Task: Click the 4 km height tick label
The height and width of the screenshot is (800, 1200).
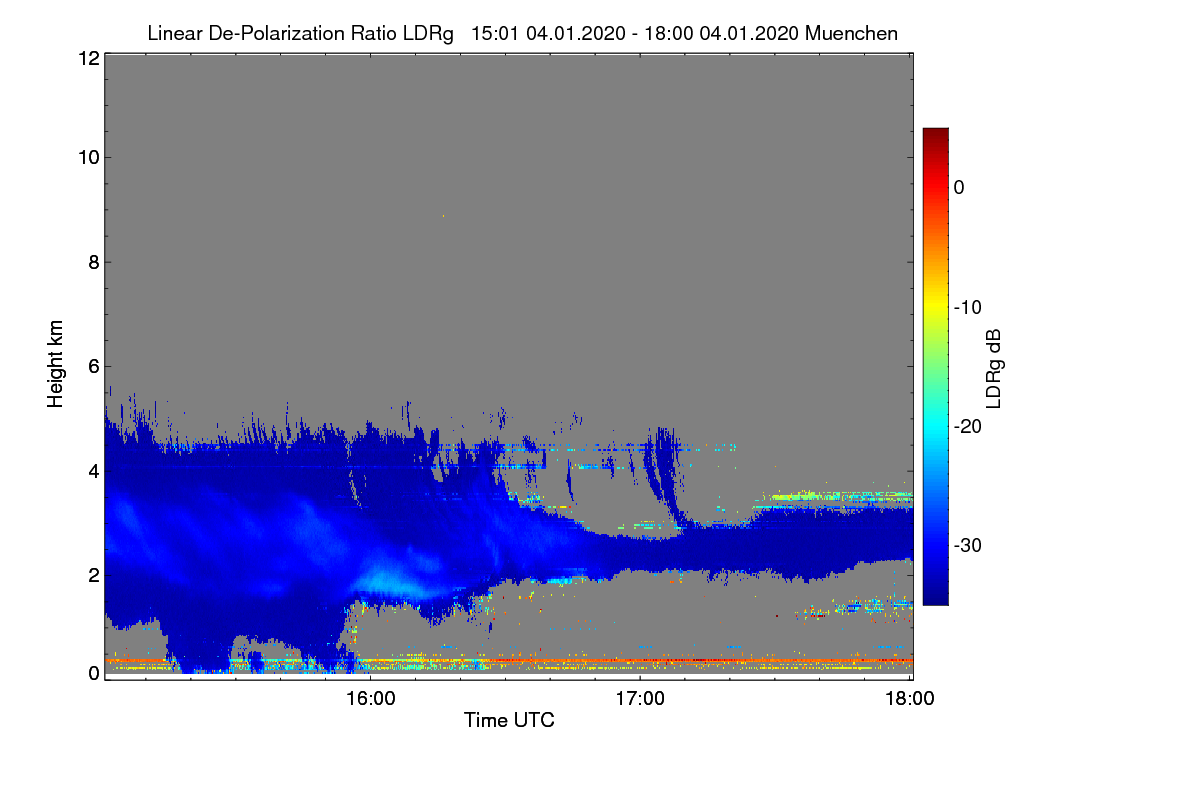Action: [92, 470]
